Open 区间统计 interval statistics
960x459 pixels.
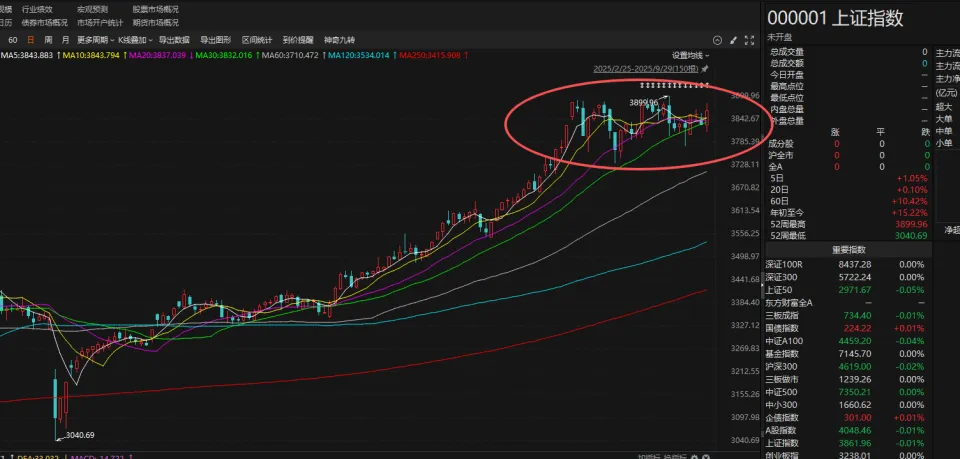coord(257,39)
